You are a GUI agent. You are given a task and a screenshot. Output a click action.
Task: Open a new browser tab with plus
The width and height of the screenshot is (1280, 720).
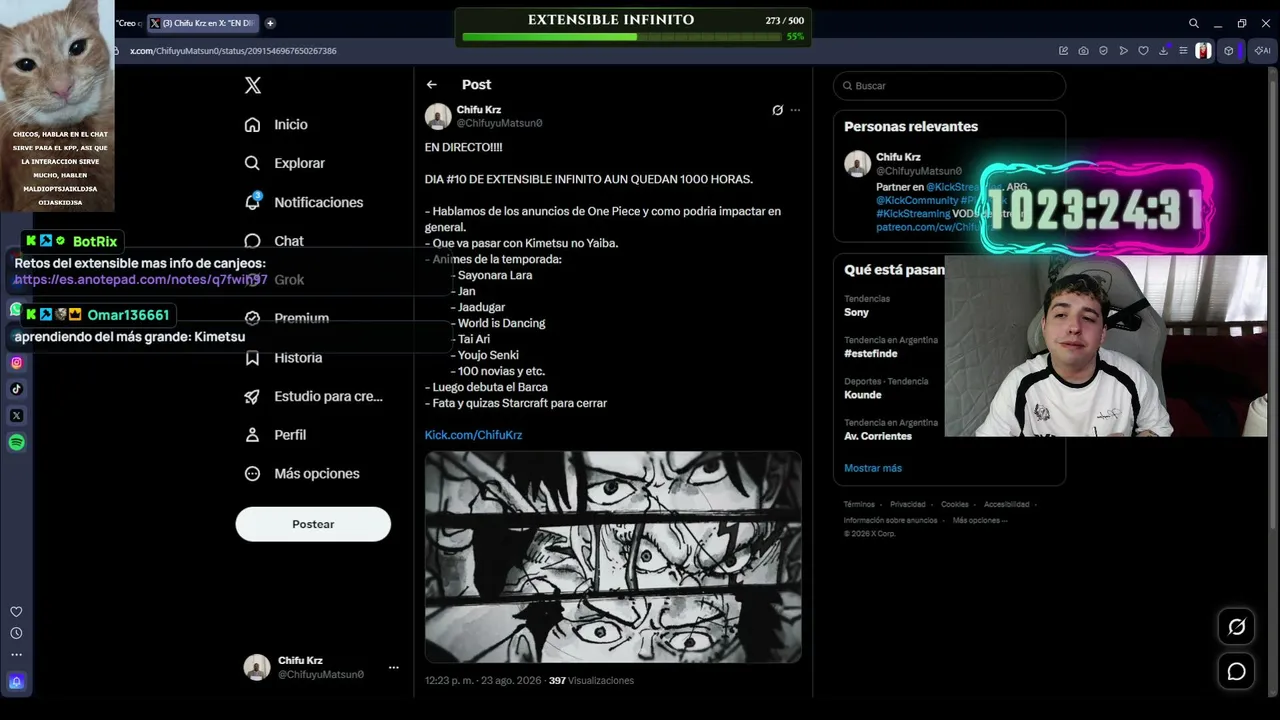pos(270,23)
